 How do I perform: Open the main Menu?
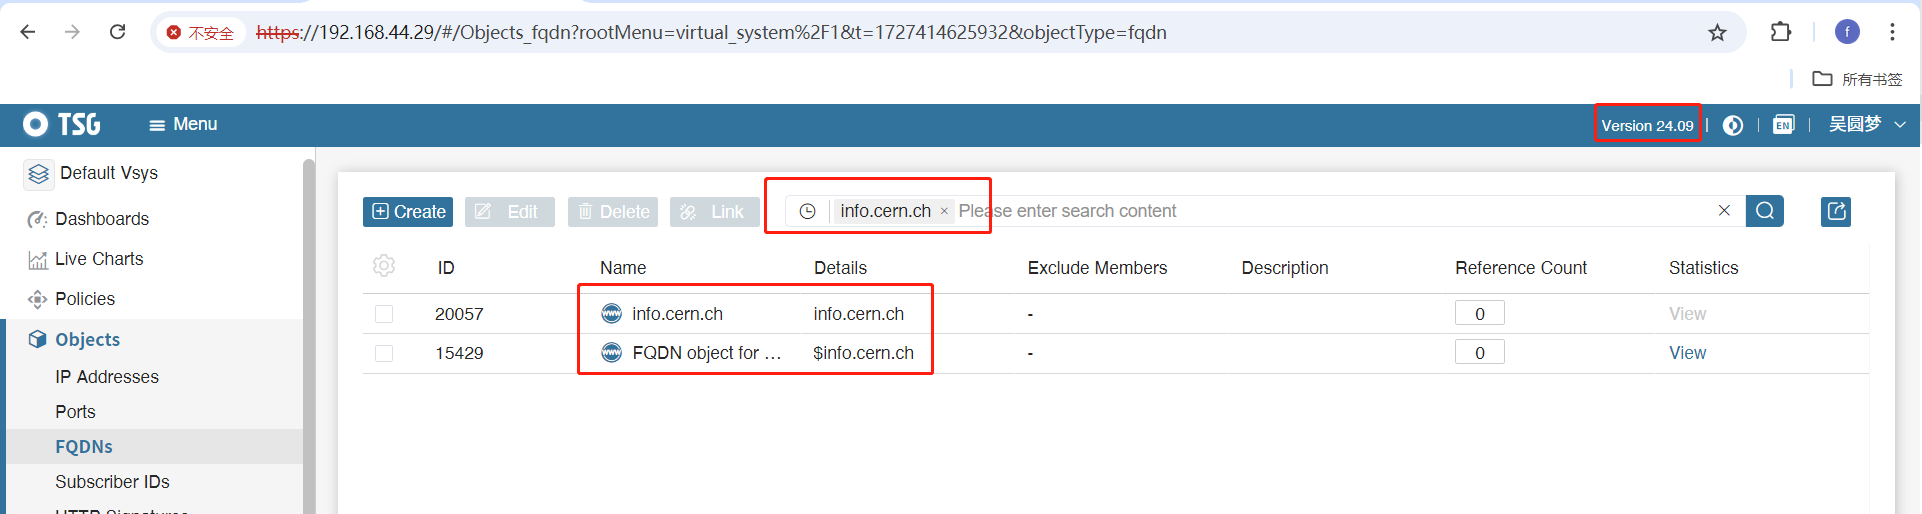point(183,124)
